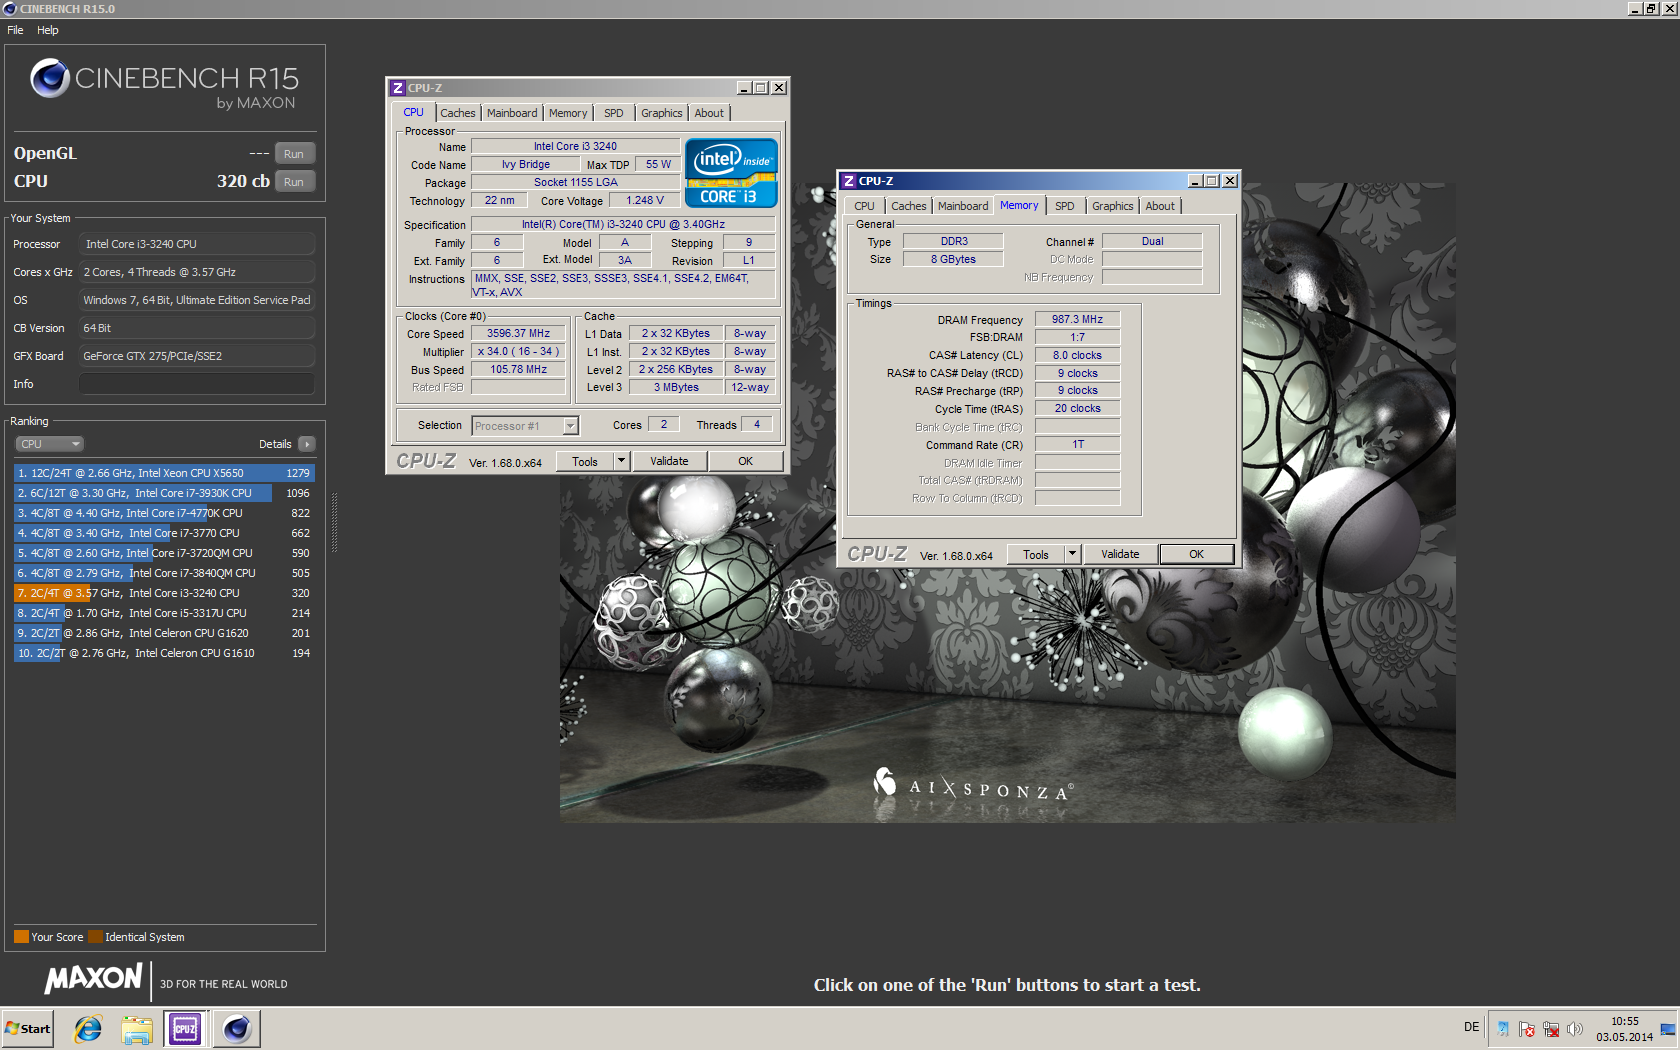This screenshot has width=1680, height=1050.
Task: Open Windows Explorer folder icon in taskbar
Action: coord(137,1029)
